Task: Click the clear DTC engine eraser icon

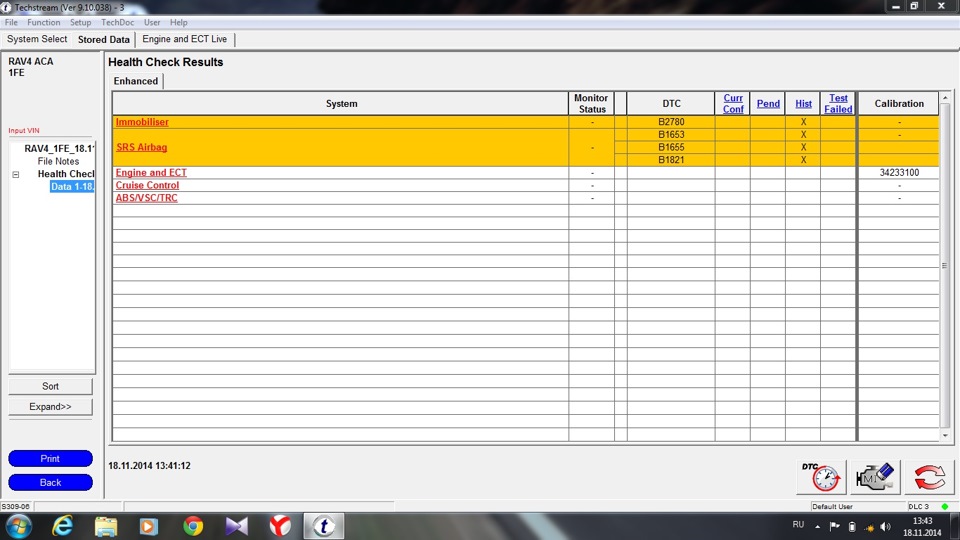Action: pyautogui.click(x=875, y=477)
